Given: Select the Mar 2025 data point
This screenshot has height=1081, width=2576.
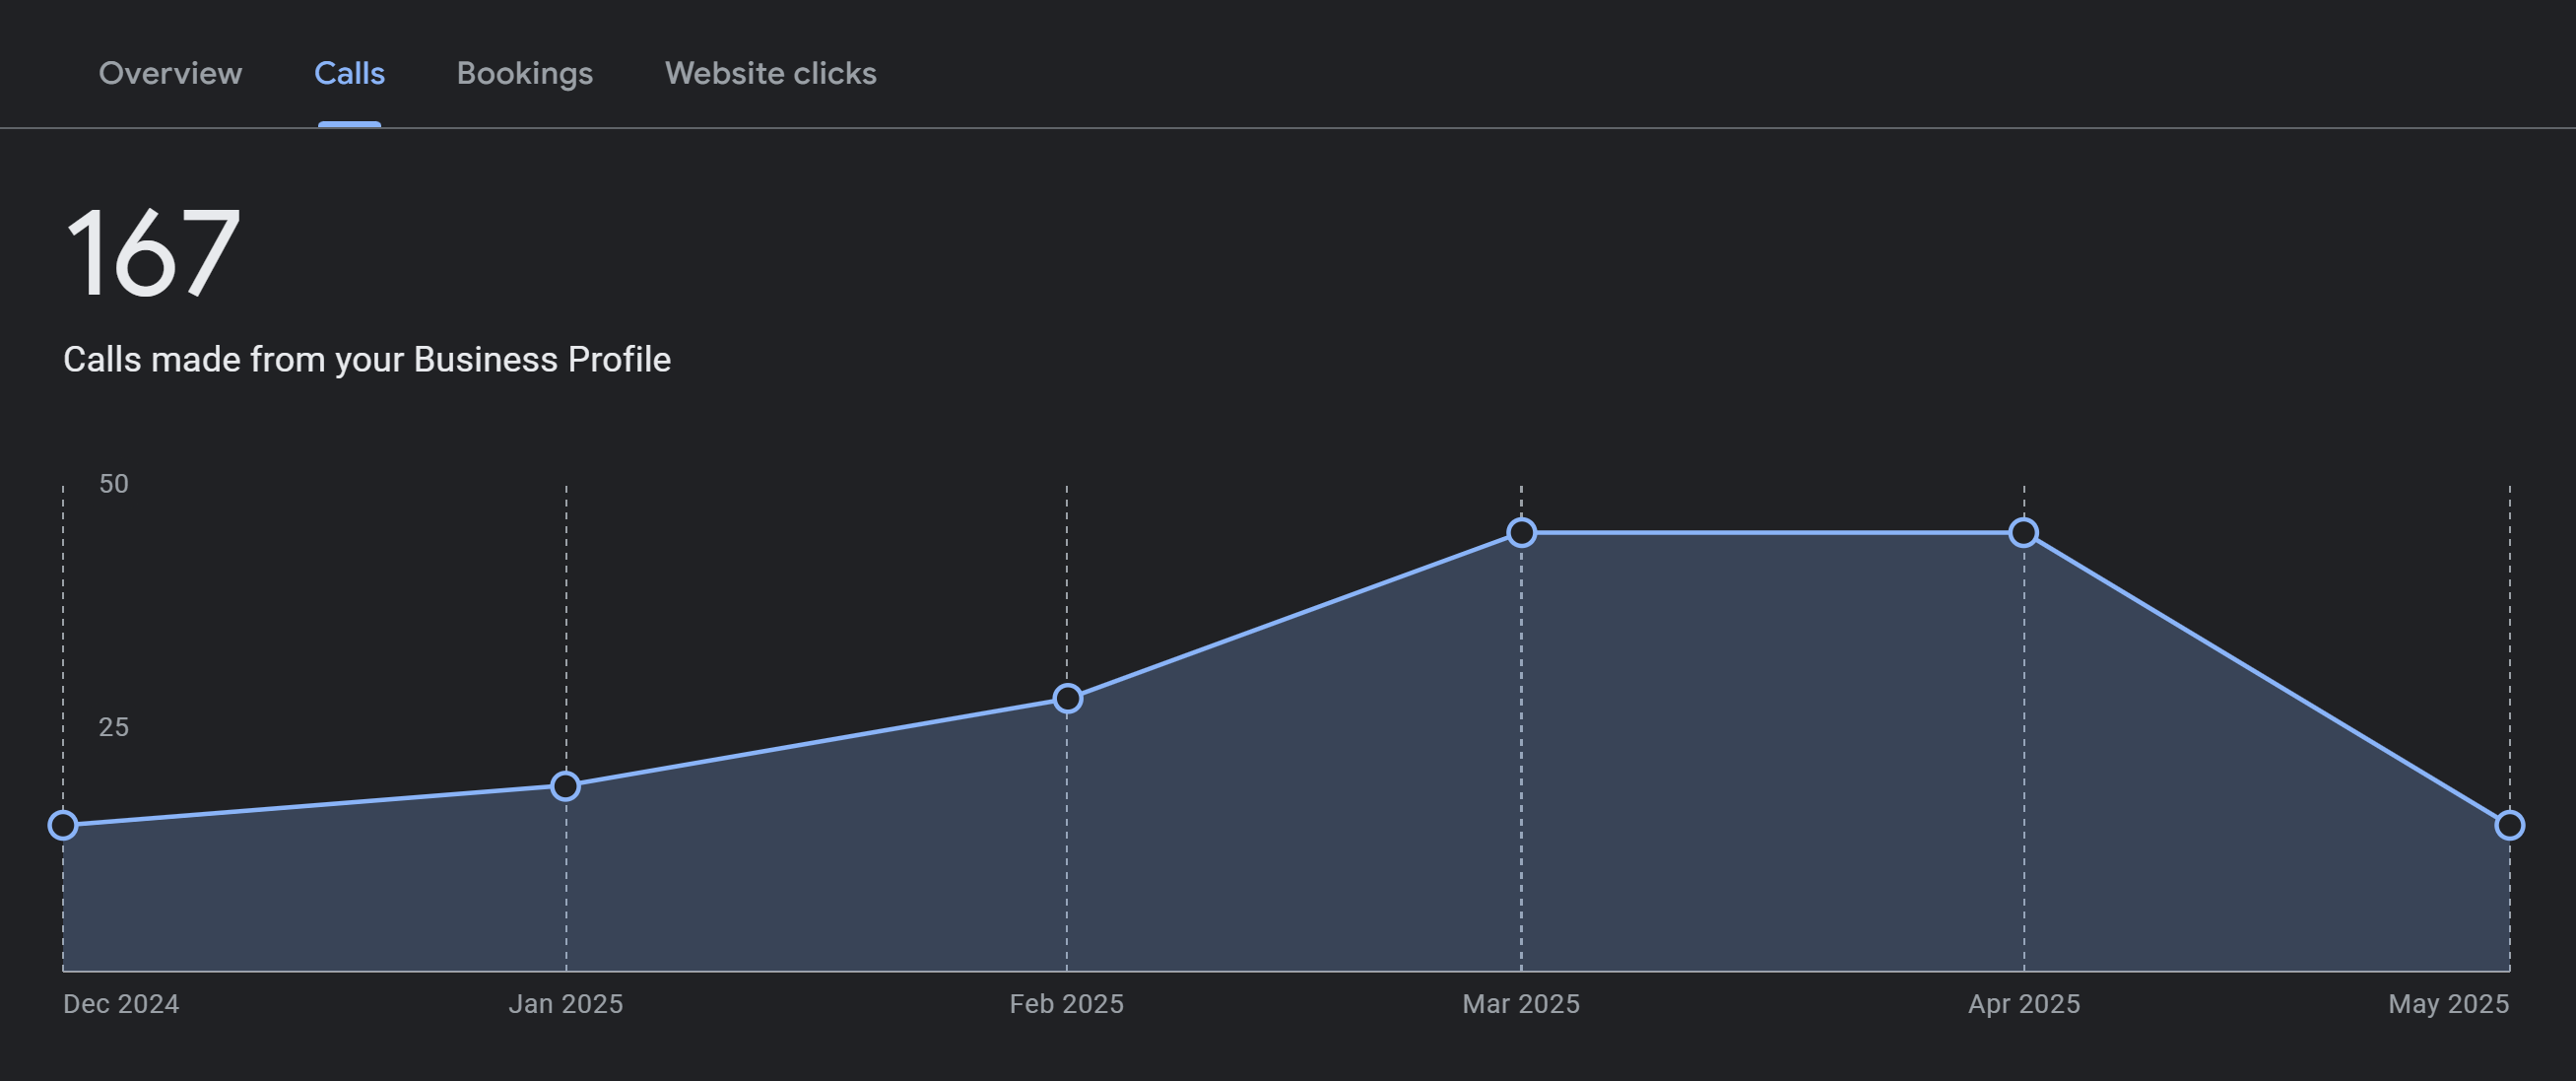Looking at the screenshot, I should pyautogui.click(x=1521, y=532).
